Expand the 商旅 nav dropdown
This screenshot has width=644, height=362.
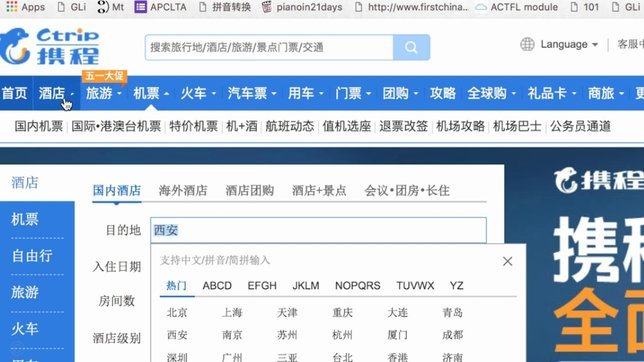pos(606,93)
